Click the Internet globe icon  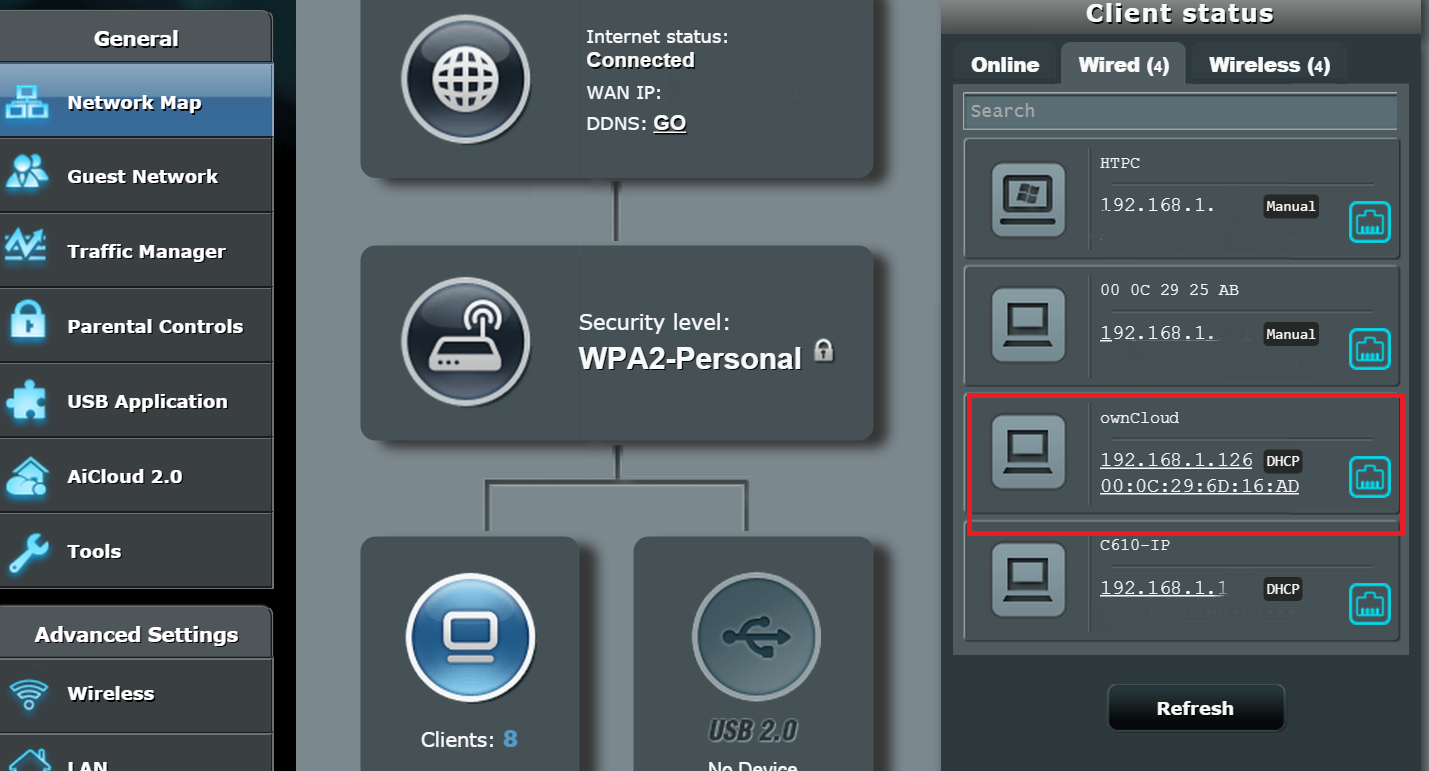click(x=465, y=79)
